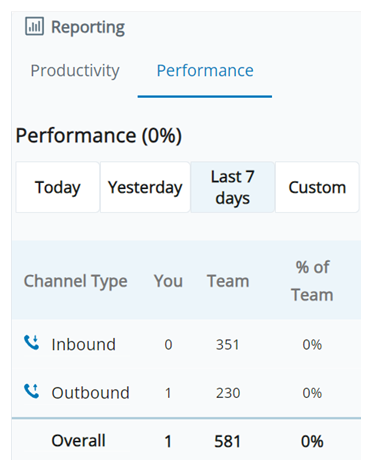Image resolution: width=373 pixels, height=472 pixels.
Task: Click Inbound % of Team value
Action: [312, 345]
